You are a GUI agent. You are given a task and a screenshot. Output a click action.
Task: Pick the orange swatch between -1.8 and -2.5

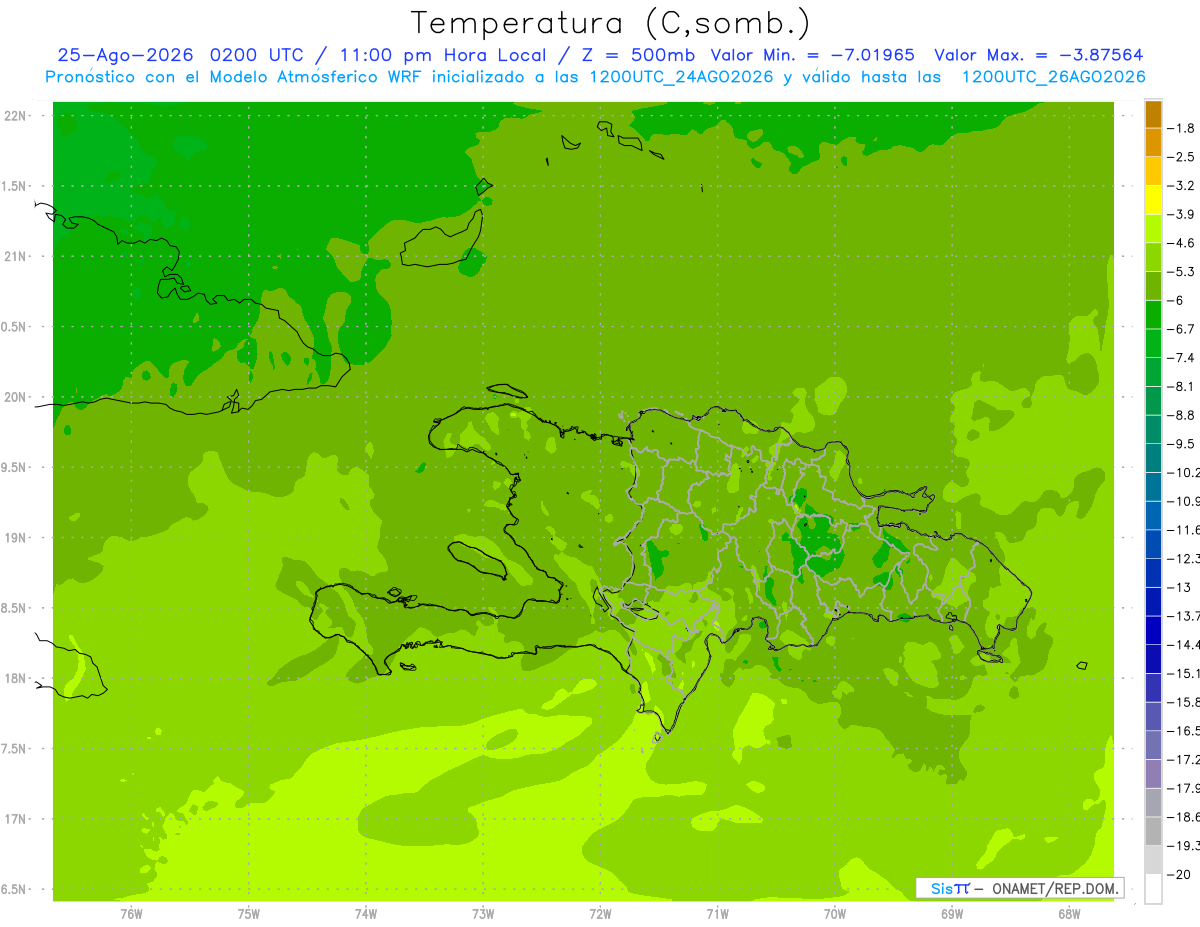pyautogui.click(x=1153, y=143)
